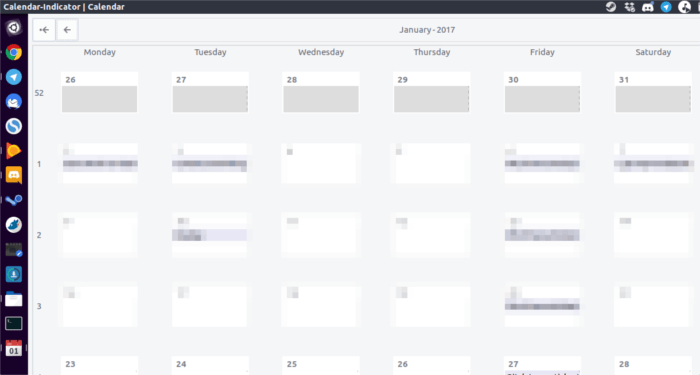Select the day cell for Friday 30
The image size is (700, 375).
coord(542,92)
